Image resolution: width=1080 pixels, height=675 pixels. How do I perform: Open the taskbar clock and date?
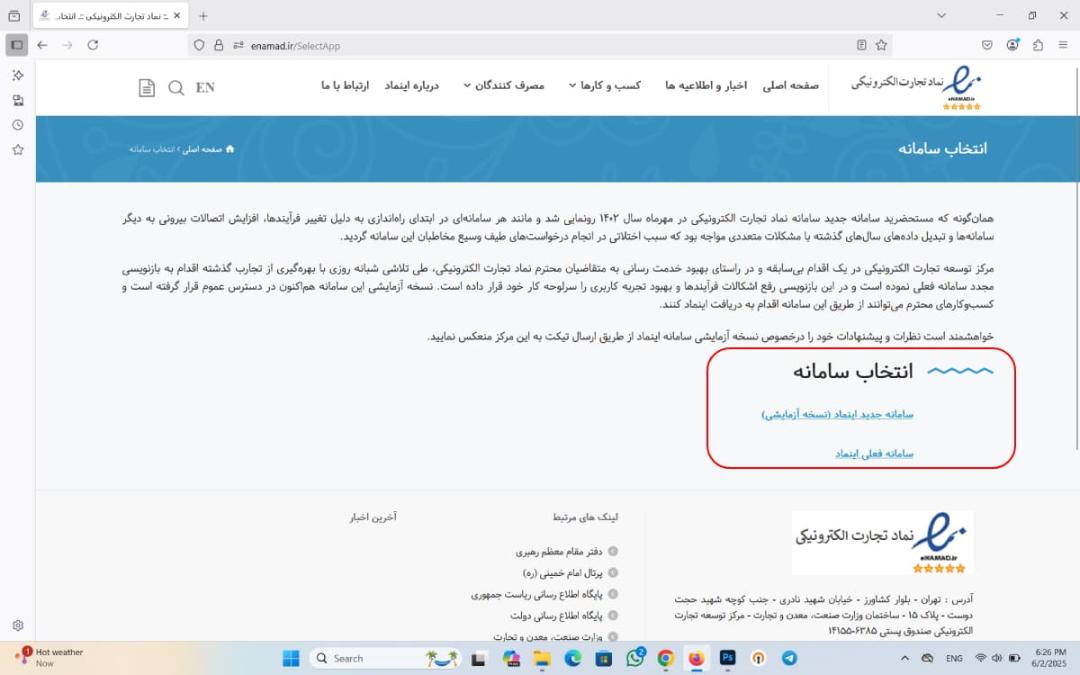coord(1050,658)
